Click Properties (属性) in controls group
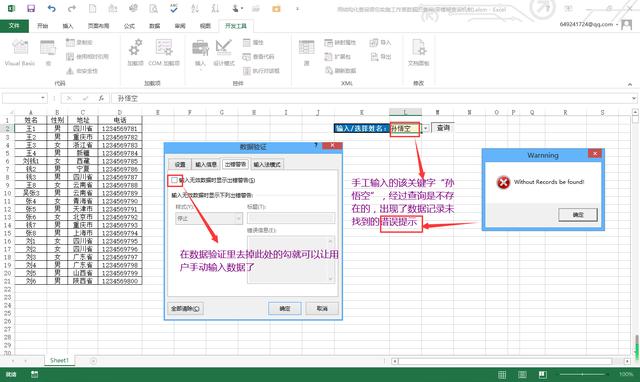This screenshot has height=382, width=640. 253,42
